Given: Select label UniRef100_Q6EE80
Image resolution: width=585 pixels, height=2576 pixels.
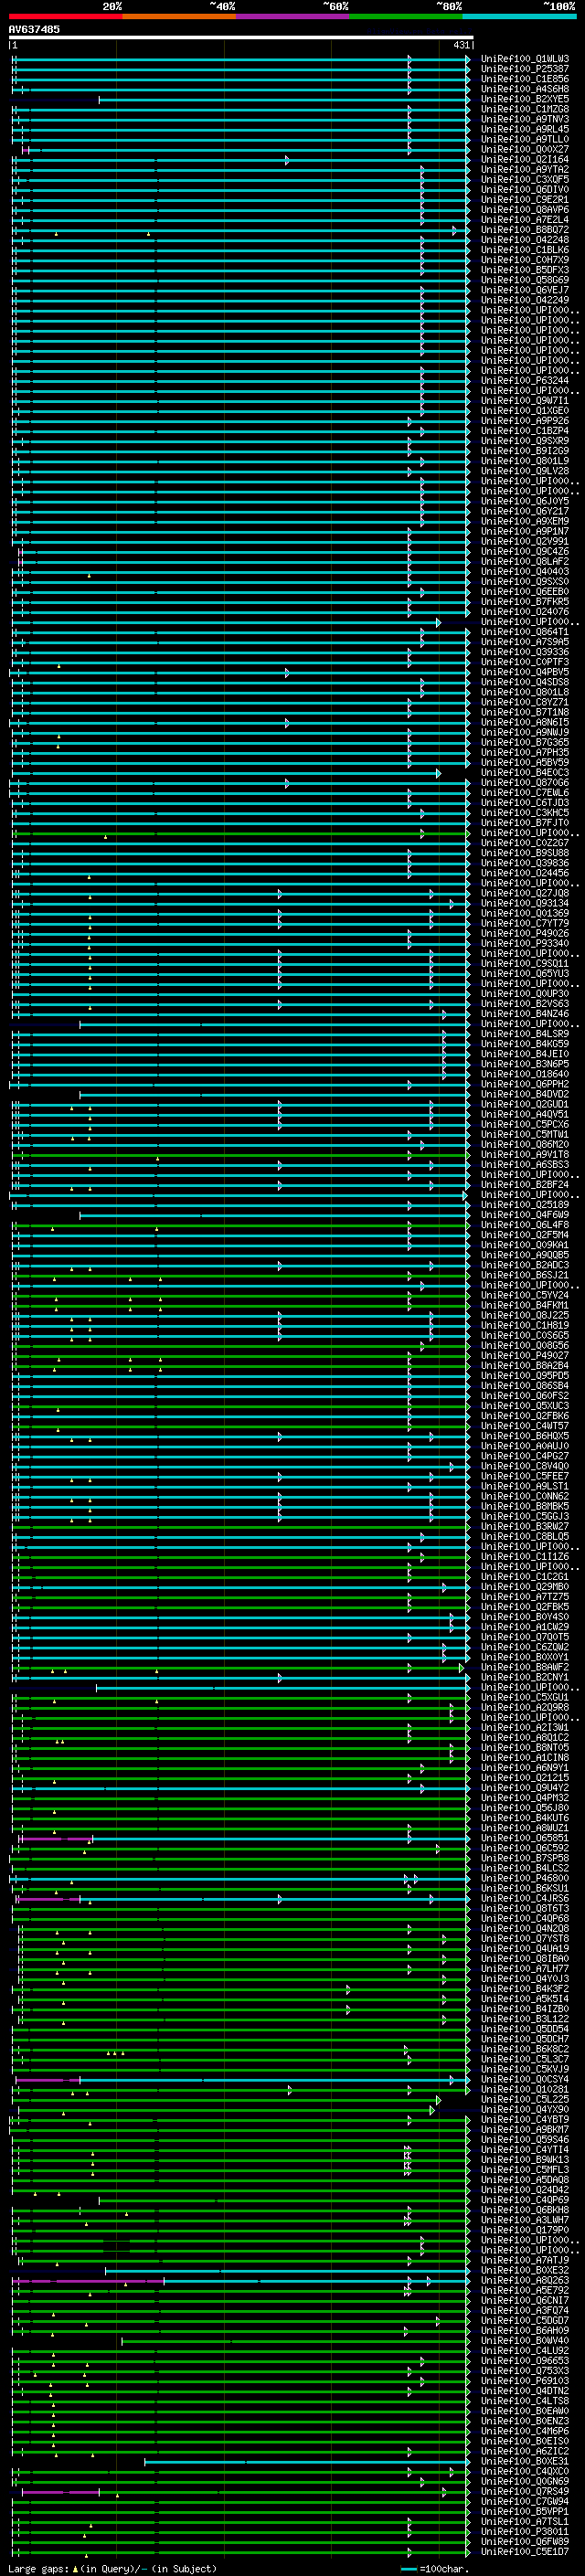Looking at the screenshot, I should coord(525,591).
